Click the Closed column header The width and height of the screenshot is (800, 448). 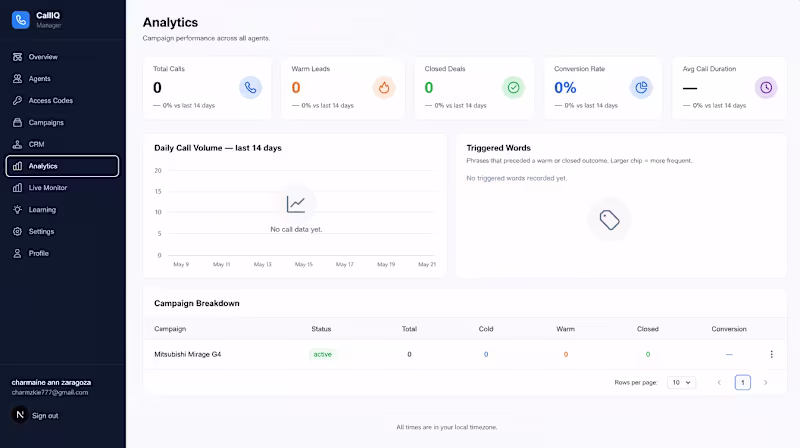click(647, 329)
